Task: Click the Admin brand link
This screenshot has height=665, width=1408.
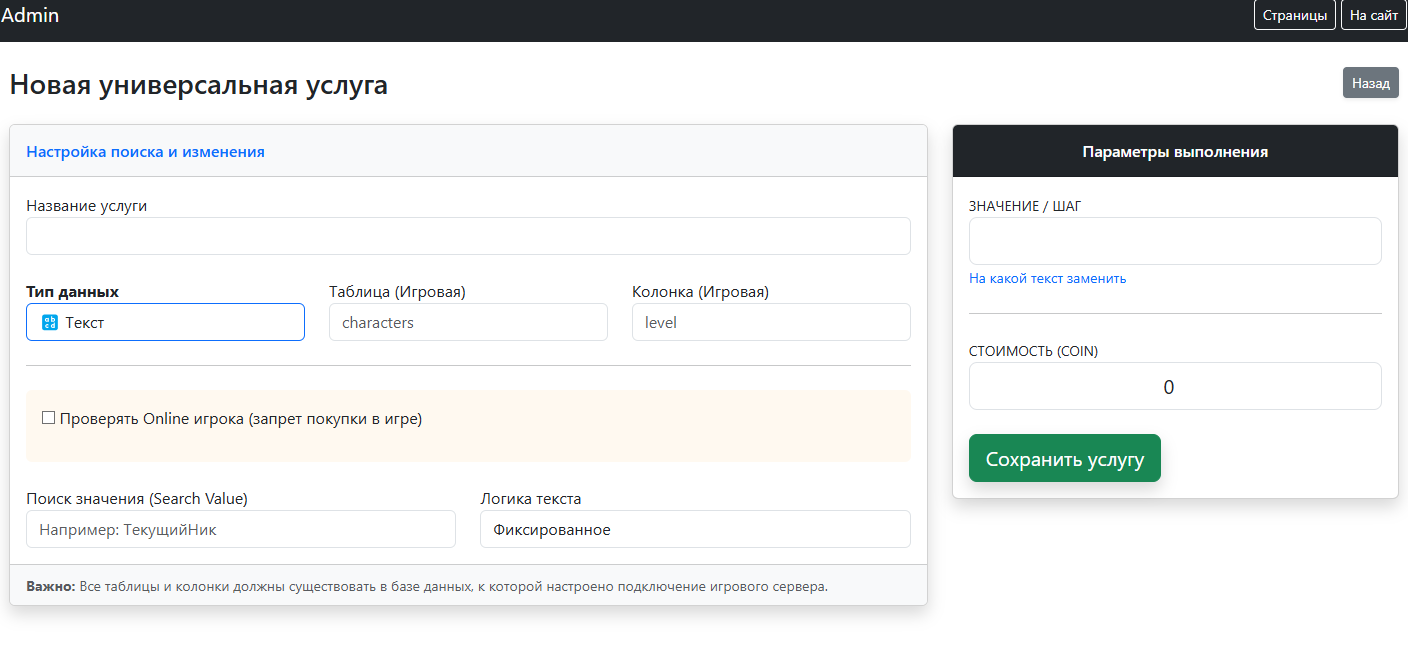Action: (30, 16)
